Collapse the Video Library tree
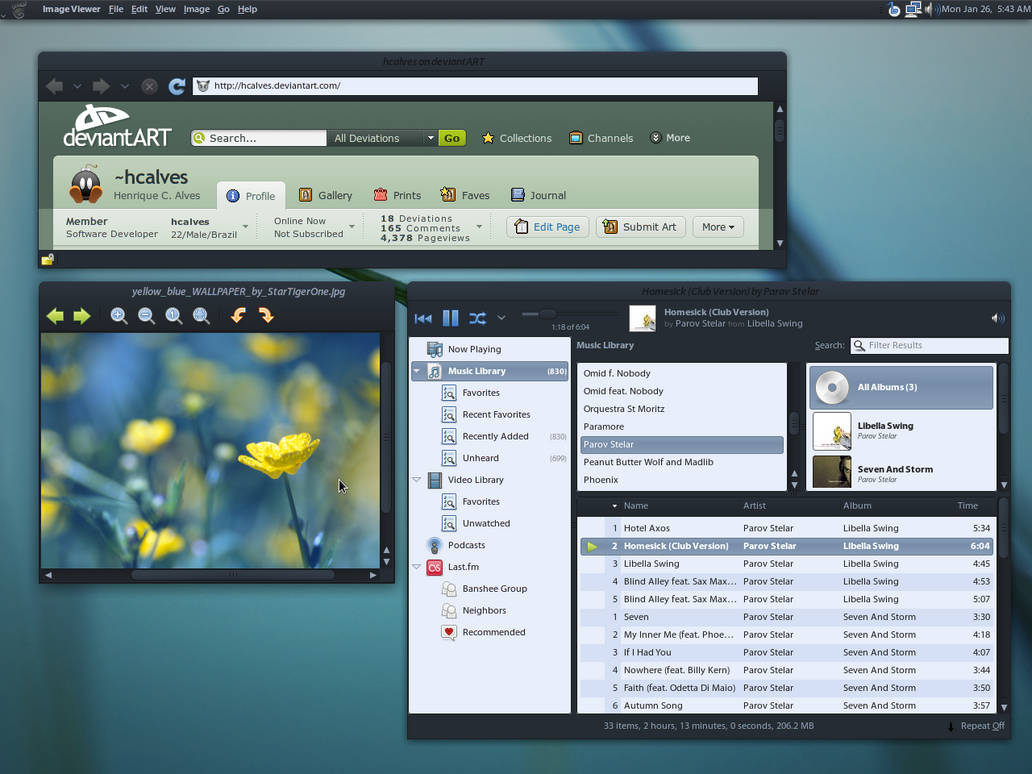 [x=417, y=480]
